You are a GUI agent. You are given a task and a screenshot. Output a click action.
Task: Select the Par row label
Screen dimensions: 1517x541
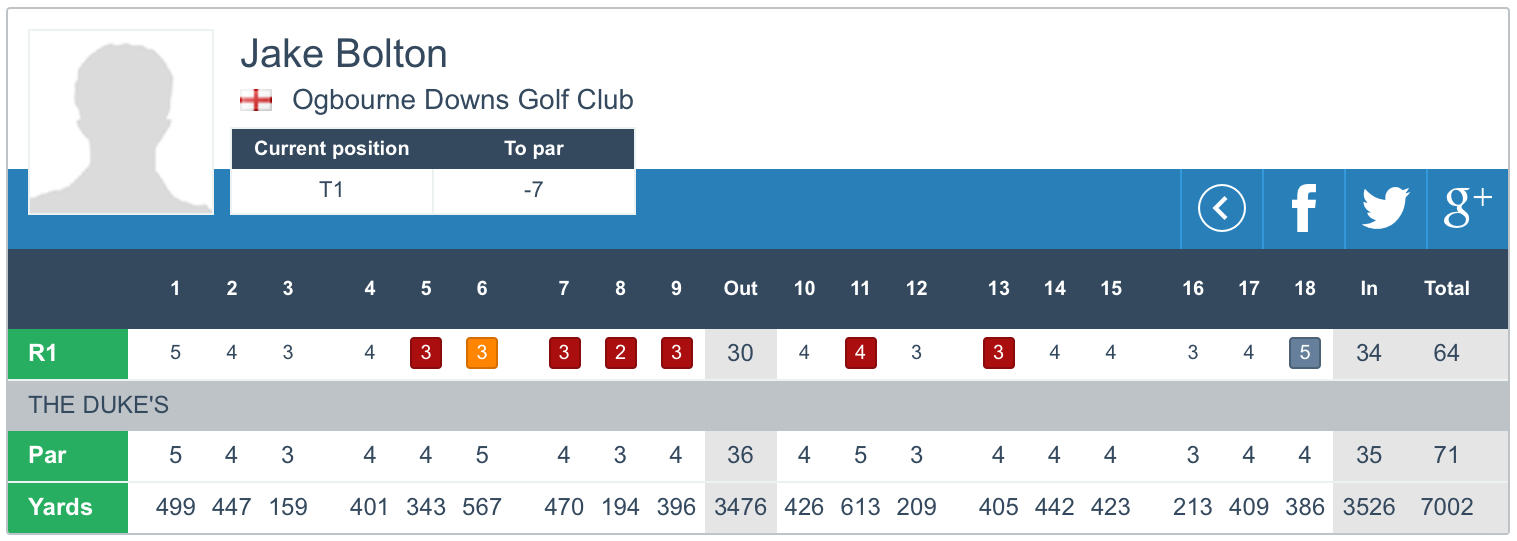pyautogui.click(x=68, y=456)
